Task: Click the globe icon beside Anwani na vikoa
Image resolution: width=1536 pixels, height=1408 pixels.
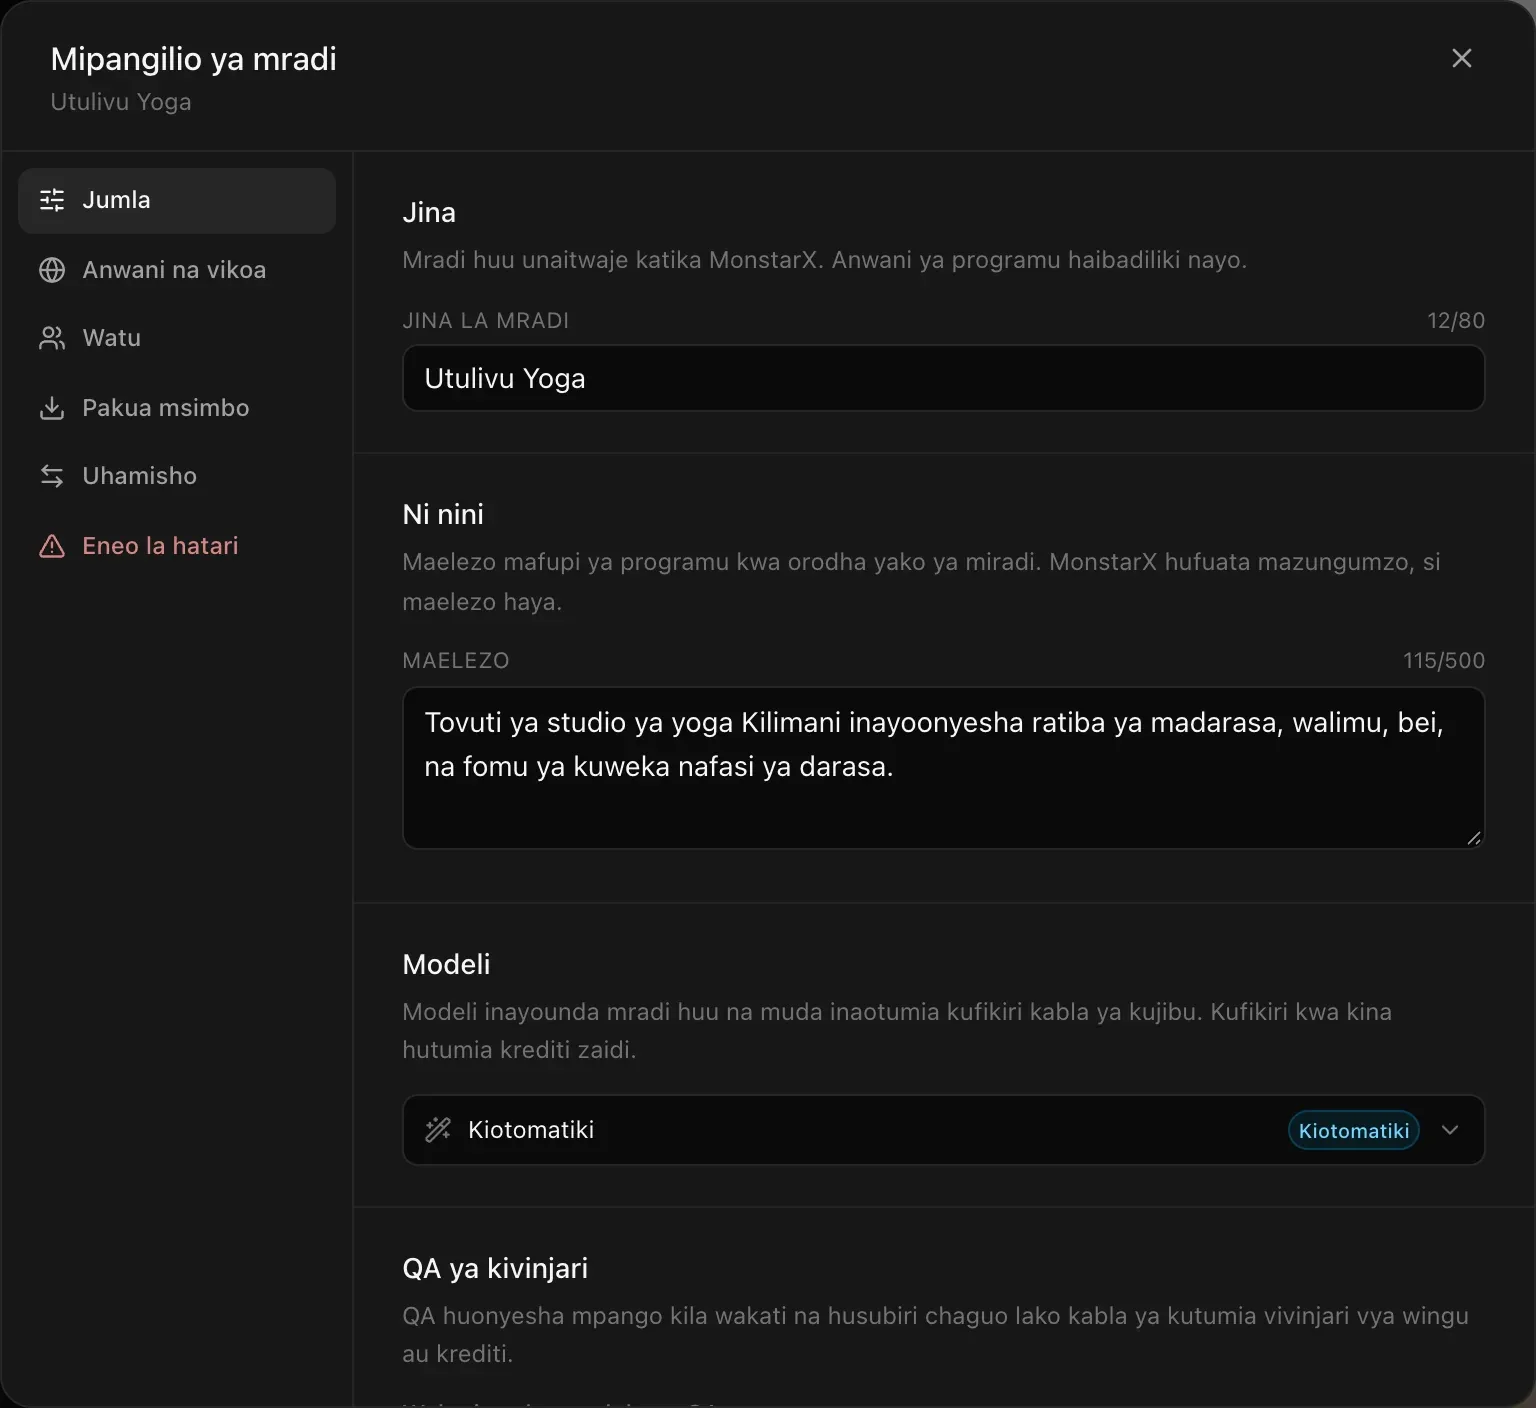Action: click(52, 270)
